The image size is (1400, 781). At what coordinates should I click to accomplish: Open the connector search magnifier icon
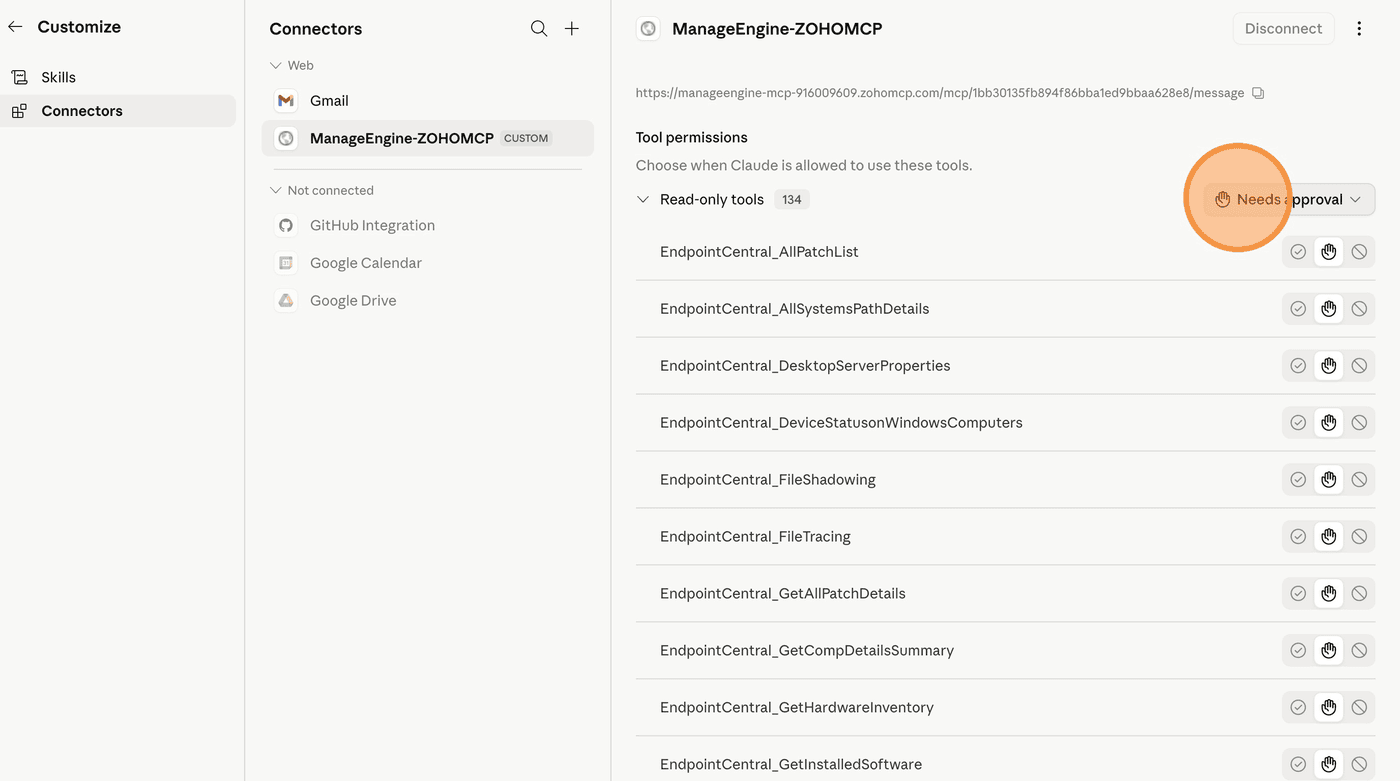point(539,29)
